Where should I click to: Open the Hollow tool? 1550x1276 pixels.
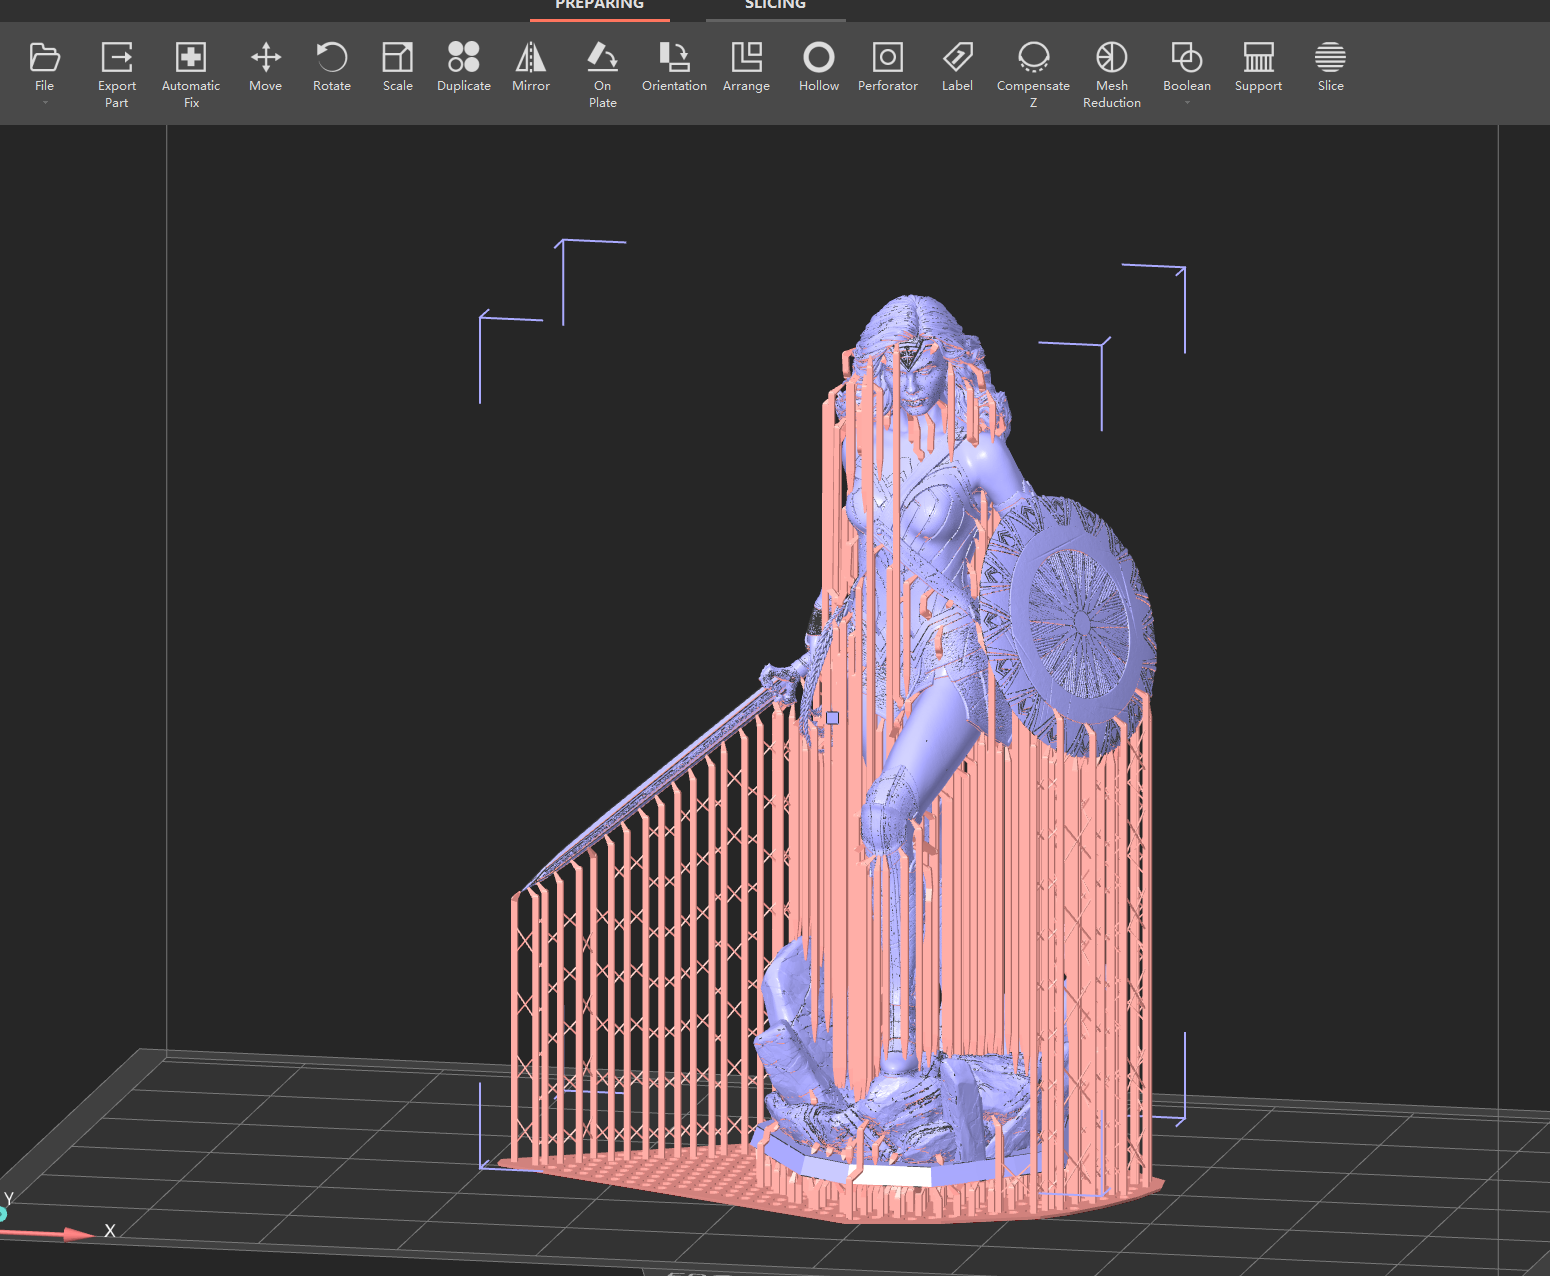819,66
